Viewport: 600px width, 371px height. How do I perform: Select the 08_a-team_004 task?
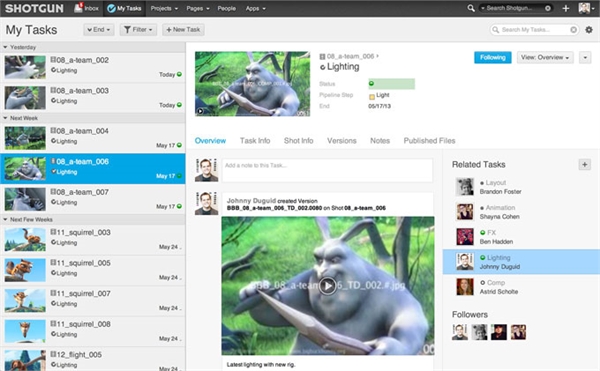(x=93, y=138)
